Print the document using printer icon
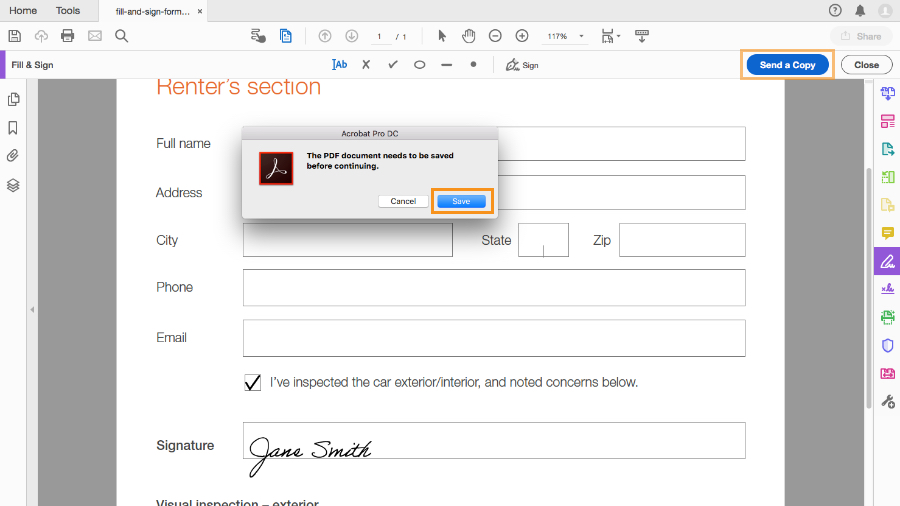900x506 pixels. 68,36
